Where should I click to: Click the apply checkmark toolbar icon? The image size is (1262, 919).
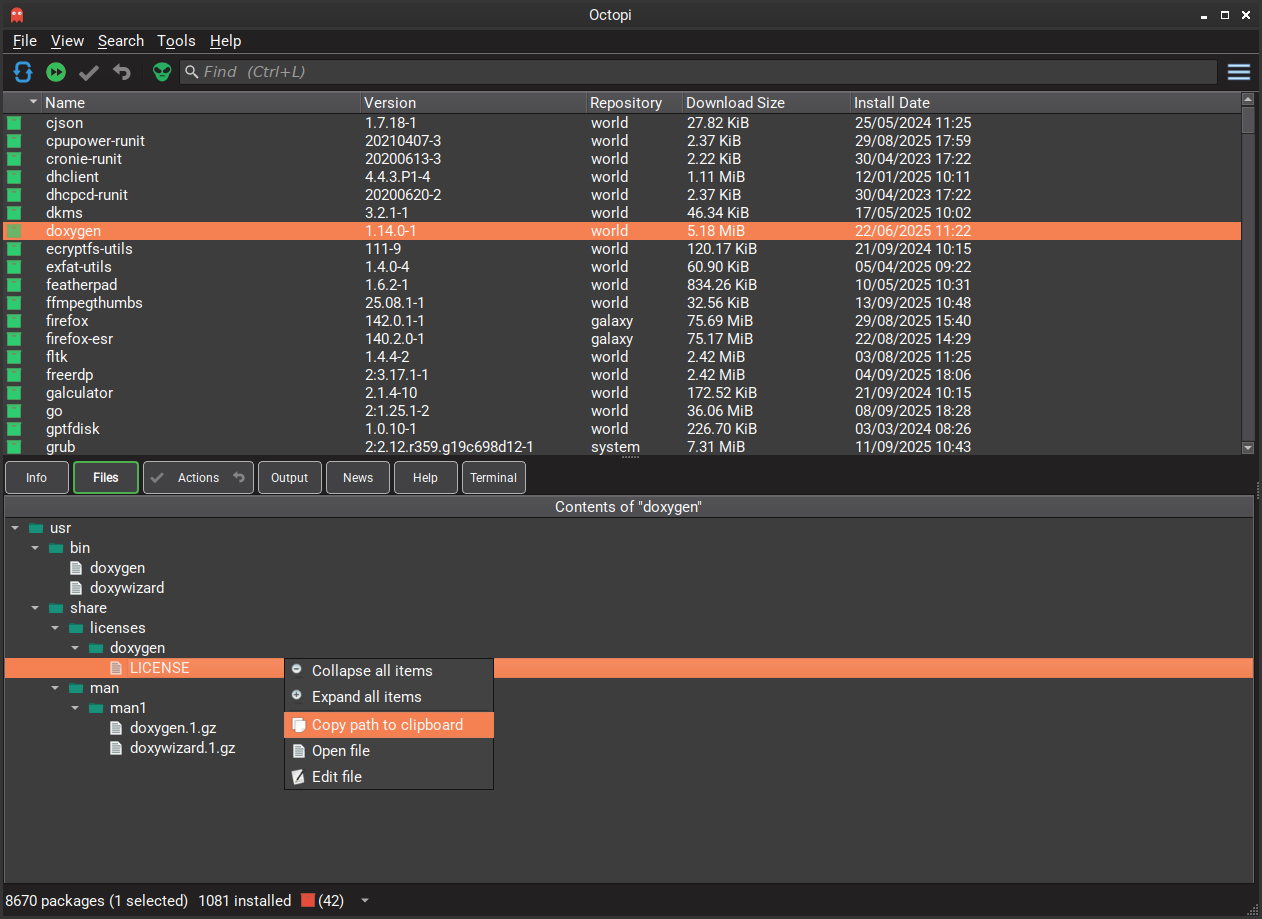click(x=89, y=72)
